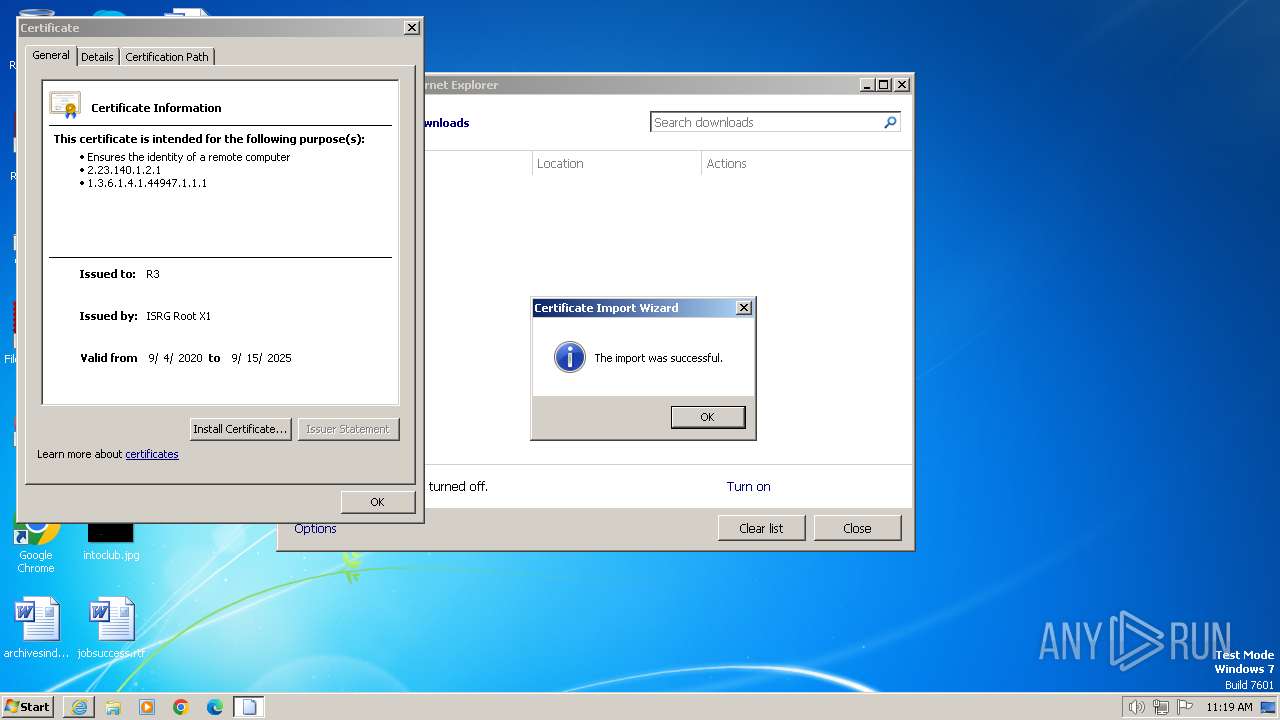This screenshot has height=720, width=1280.
Task: Click Clear list button
Action: click(761, 528)
